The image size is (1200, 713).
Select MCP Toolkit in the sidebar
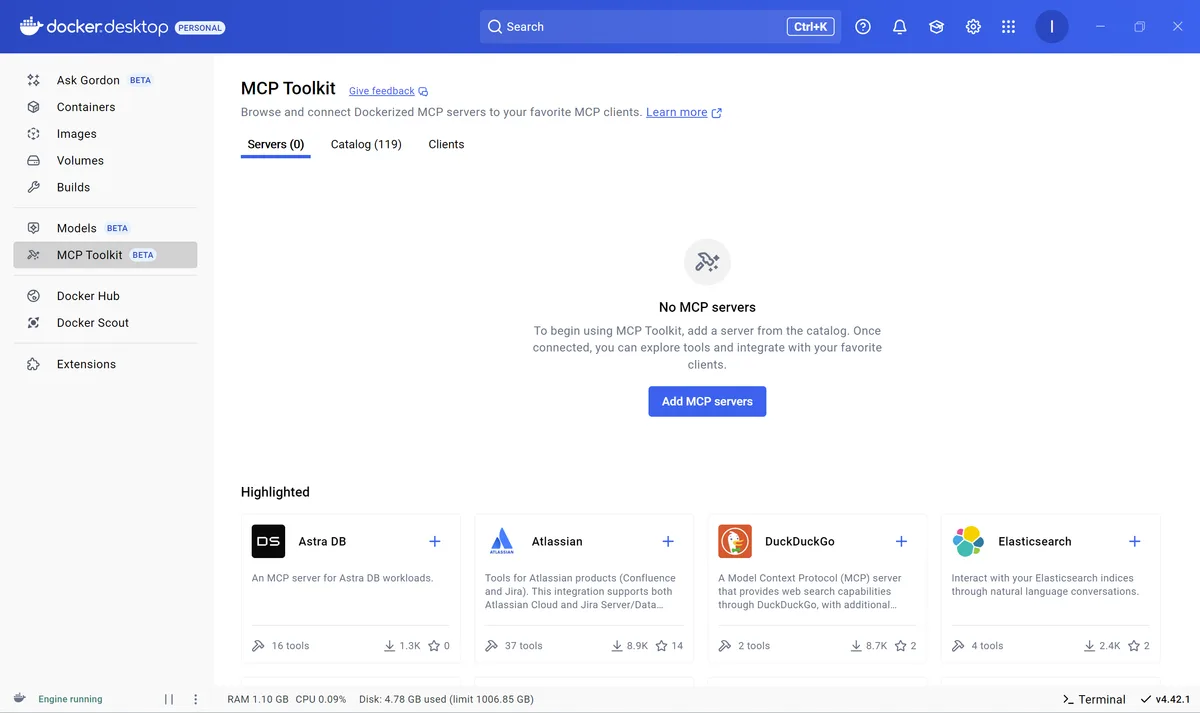tap(105, 255)
